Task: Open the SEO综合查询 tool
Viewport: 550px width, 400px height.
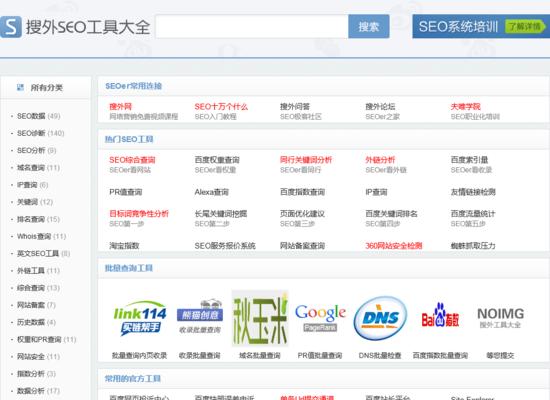Action: (x=132, y=160)
